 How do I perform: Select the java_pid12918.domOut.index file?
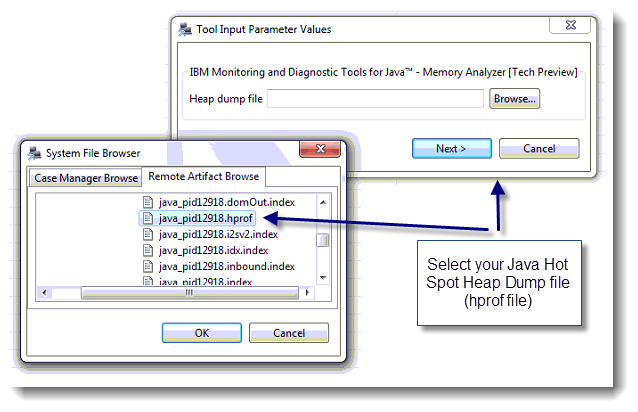click(x=227, y=202)
